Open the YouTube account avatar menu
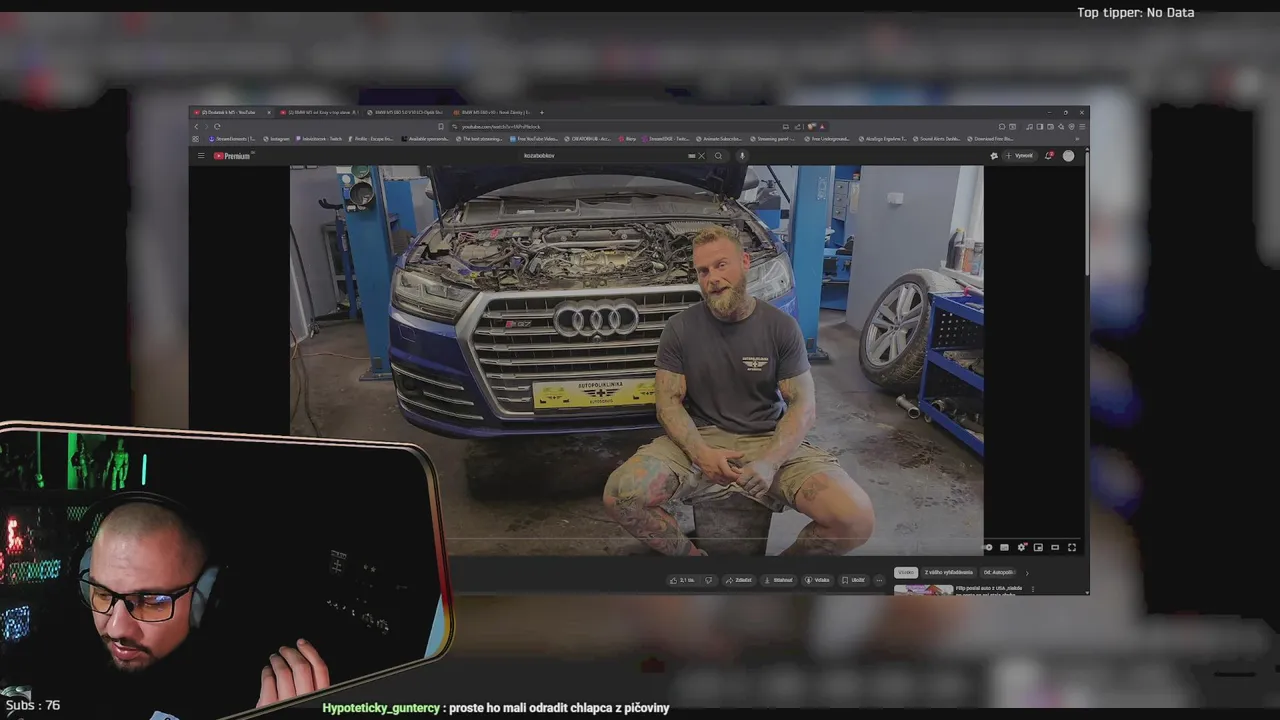The width and height of the screenshot is (1280, 720). coord(1068,156)
